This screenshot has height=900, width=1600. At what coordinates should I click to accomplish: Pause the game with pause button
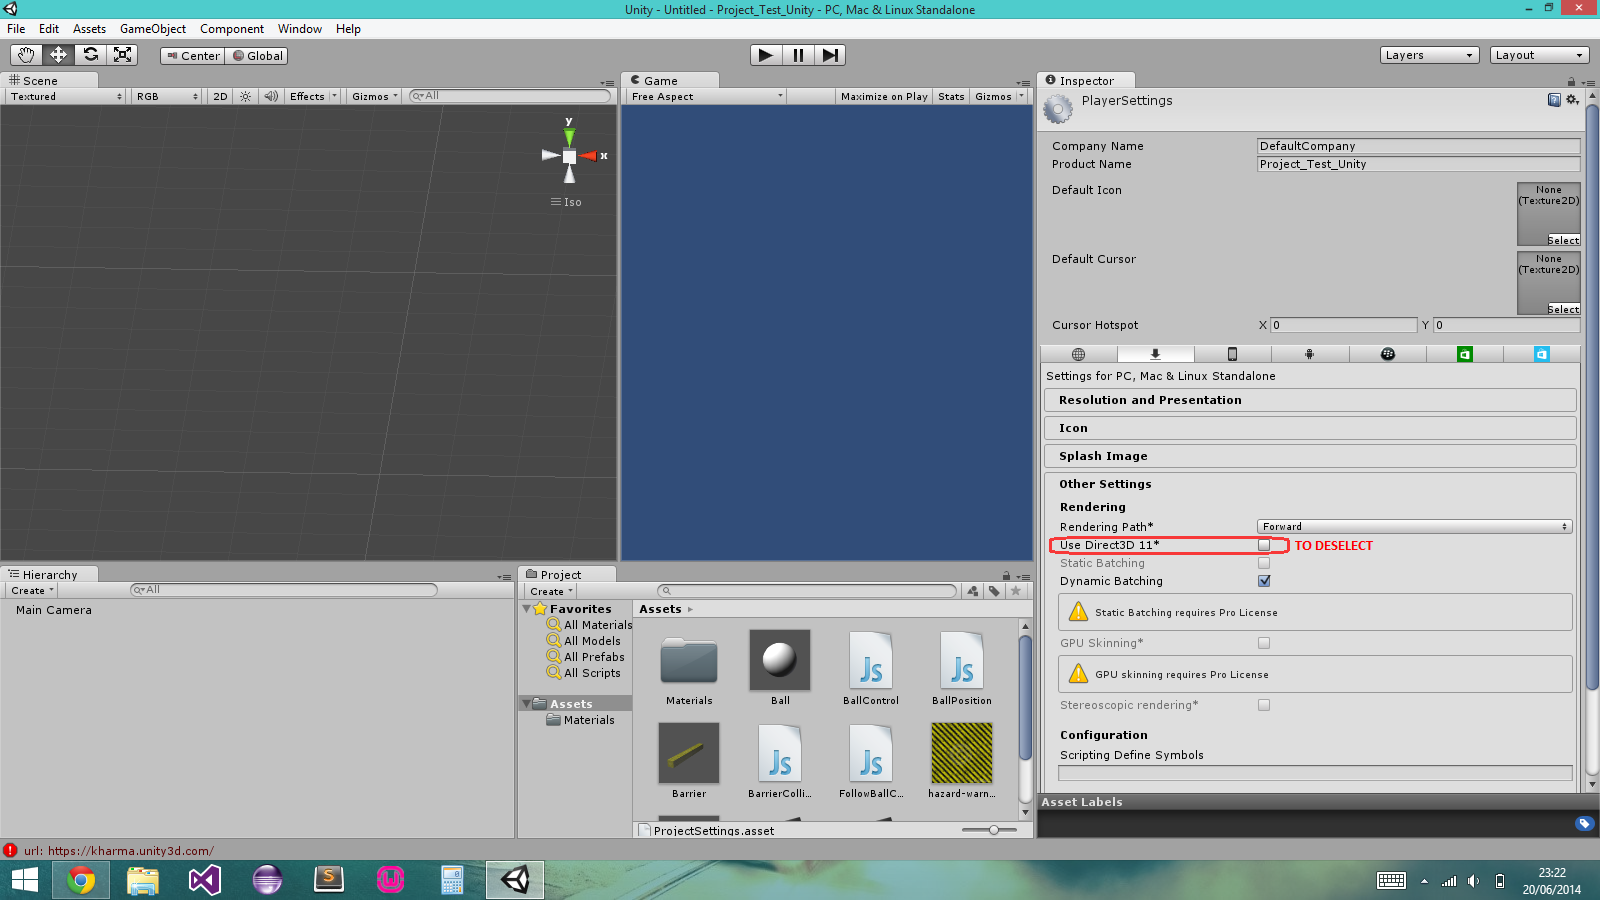(x=798, y=55)
